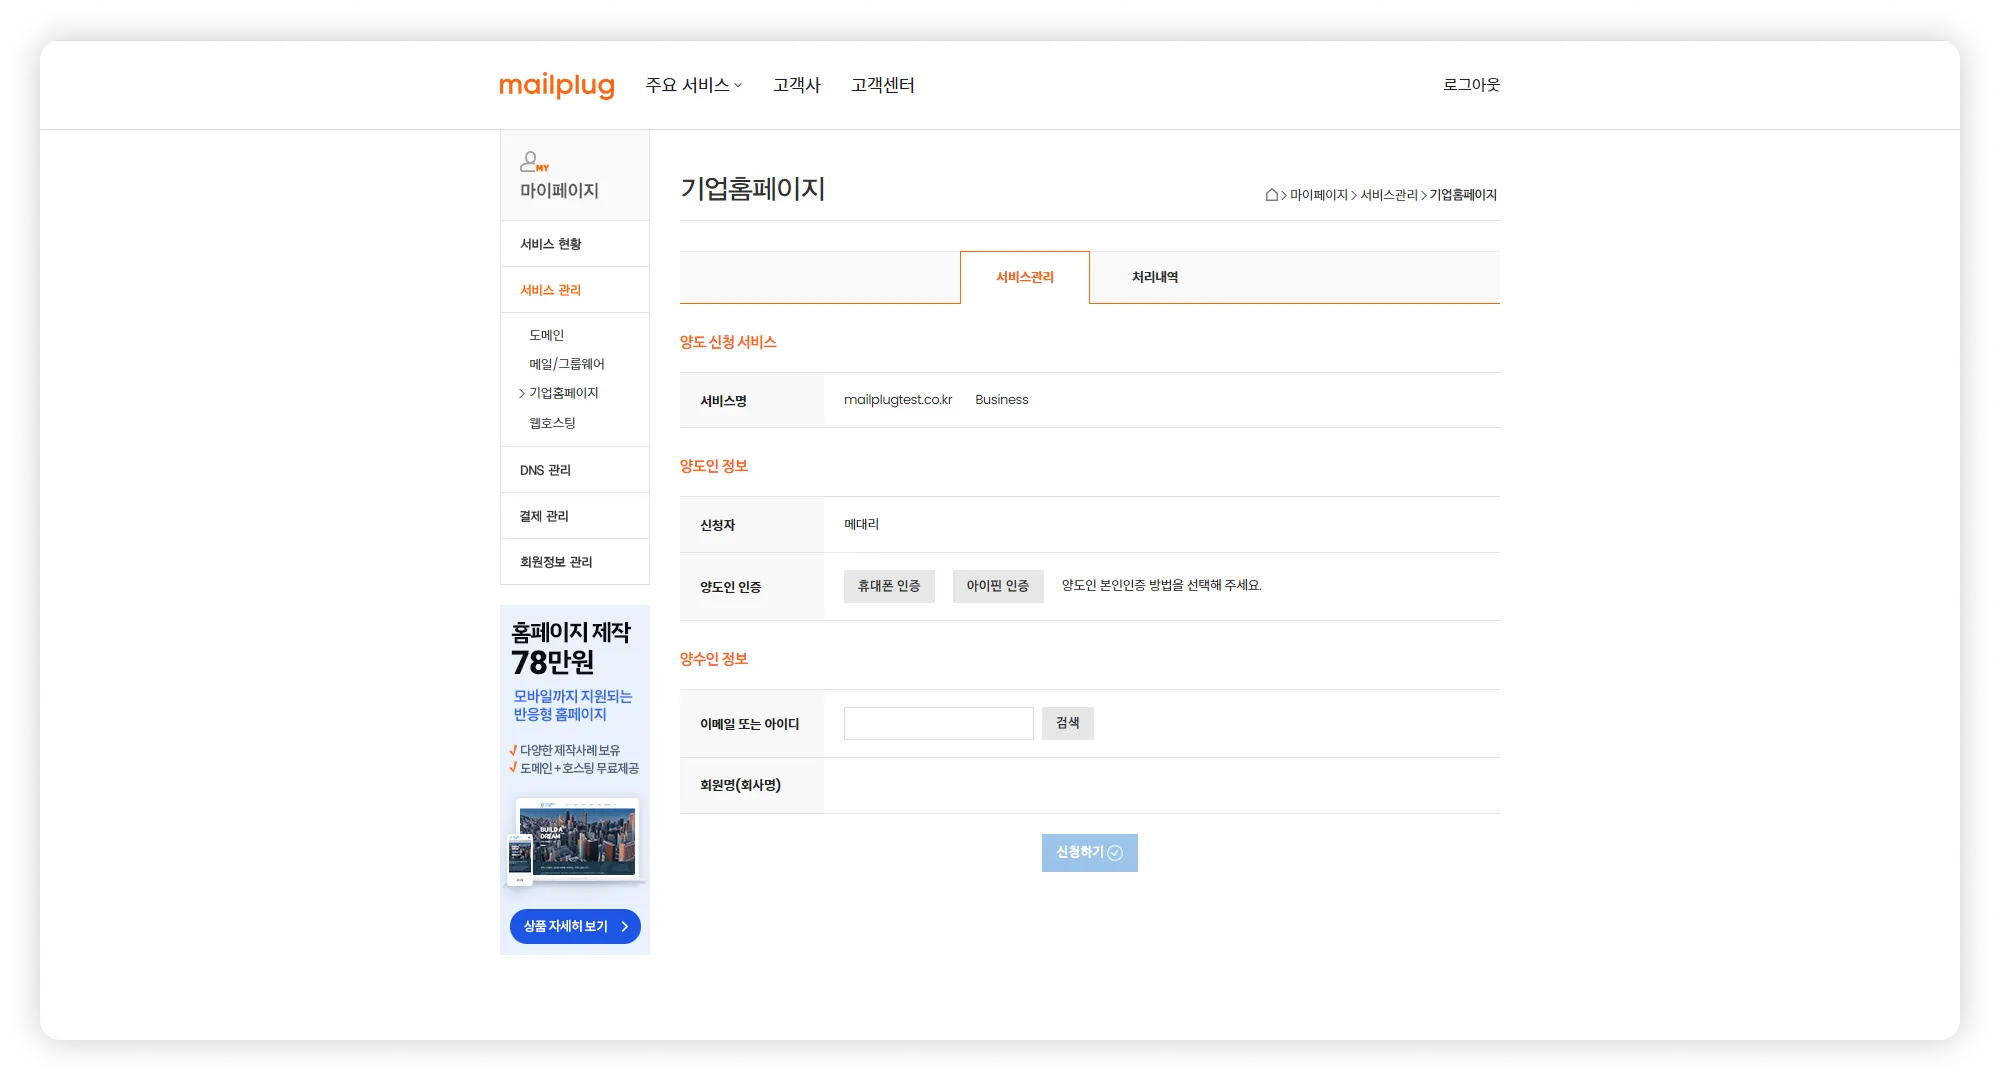
Task: Open DNS 관리 in the sidebar
Action: 545,470
